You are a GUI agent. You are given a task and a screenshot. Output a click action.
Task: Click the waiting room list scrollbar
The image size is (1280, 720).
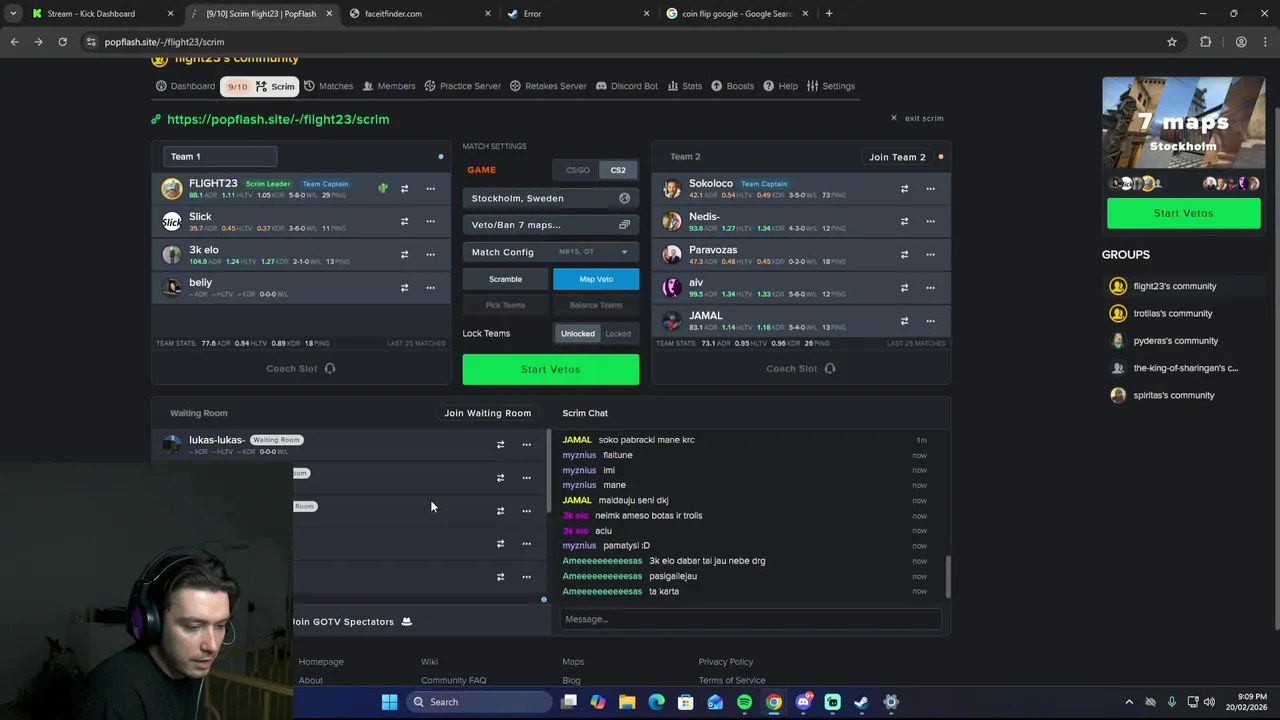click(x=548, y=472)
